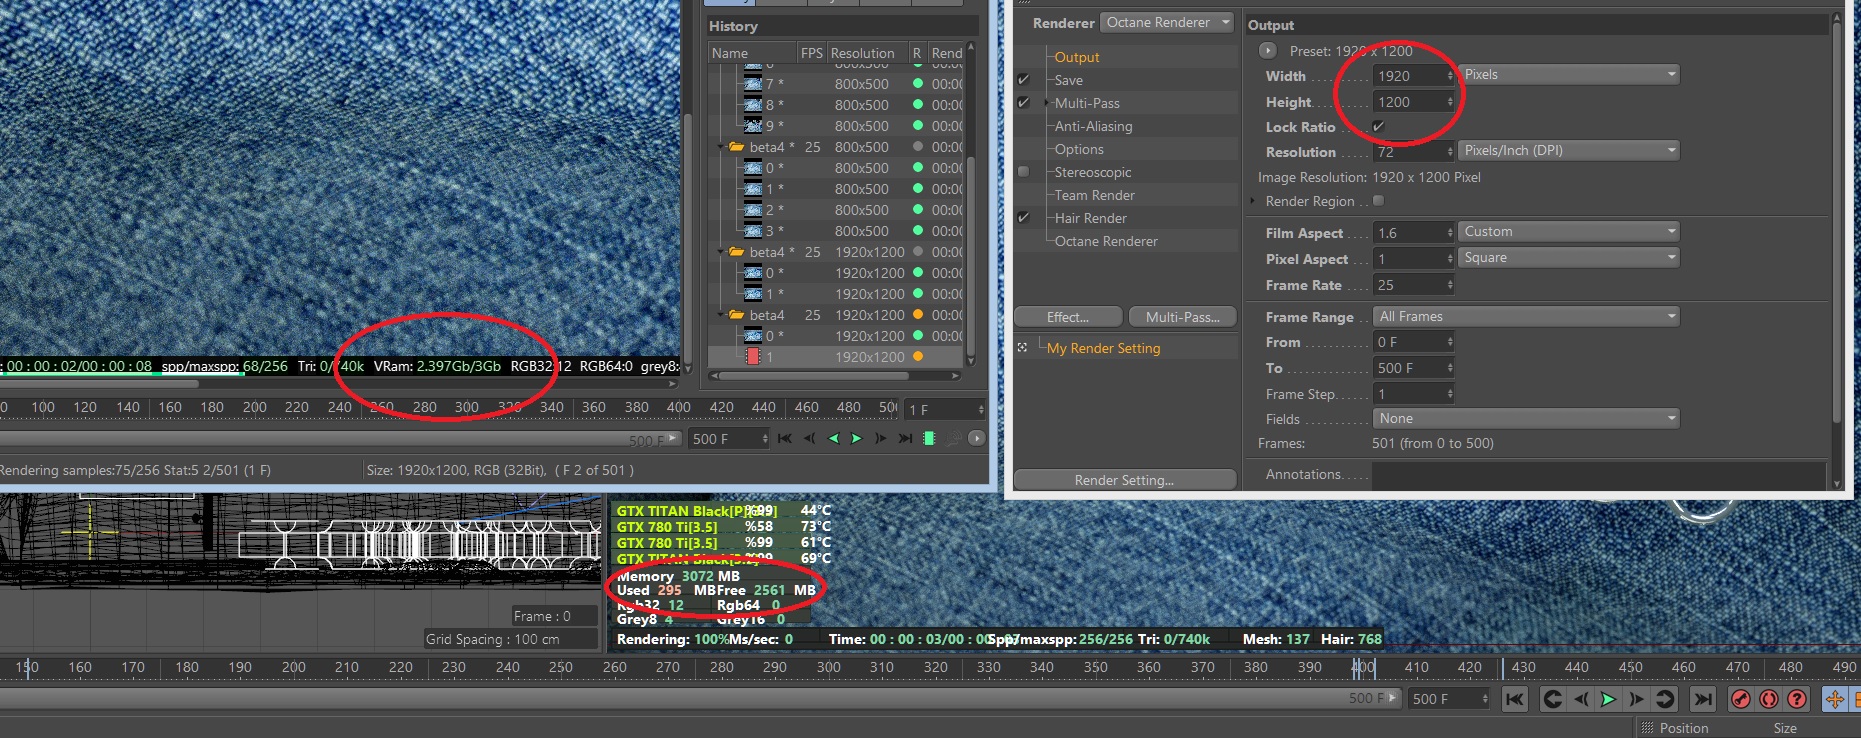Click the Render Setting... button
The width and height of the screenshot is (1861, 738).
(1125, 480)
